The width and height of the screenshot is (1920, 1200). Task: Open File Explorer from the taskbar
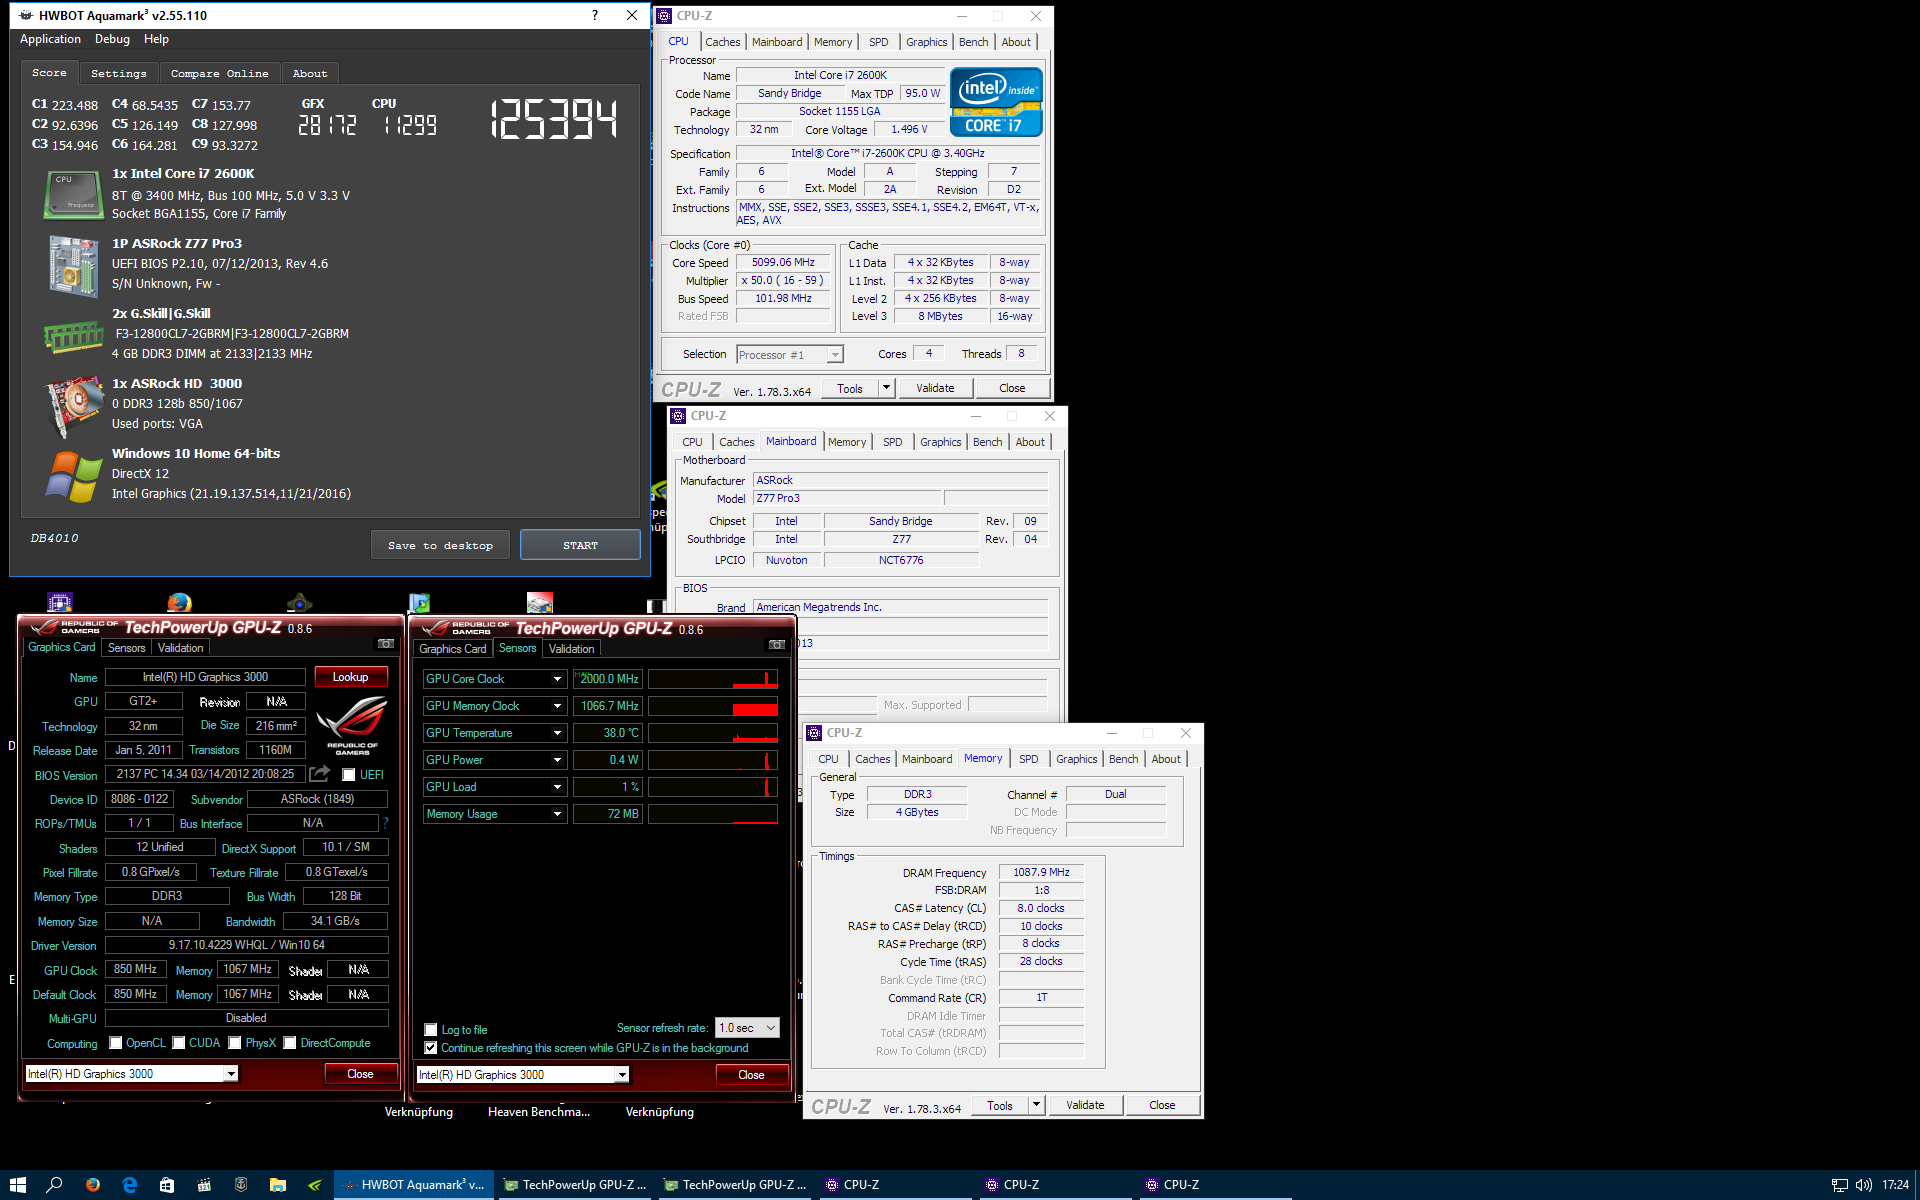[278, 1185]
